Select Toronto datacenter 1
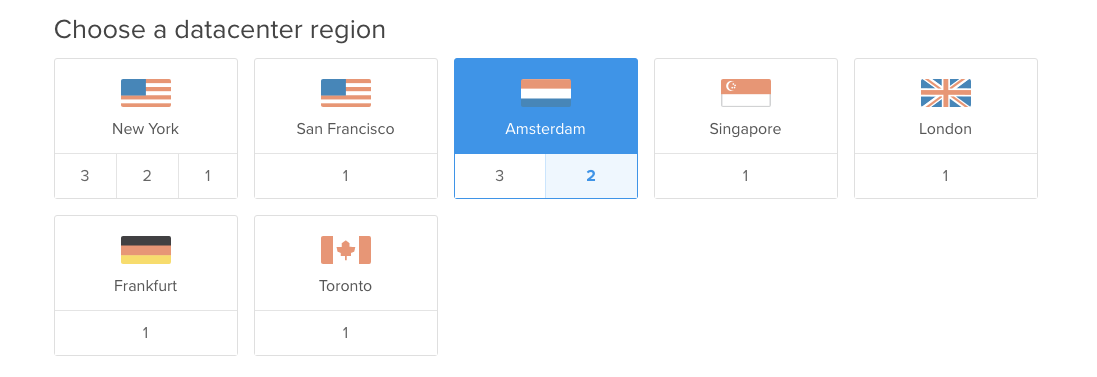The height and width of the screenshot is (377, 1097). (x=346, y=333)
